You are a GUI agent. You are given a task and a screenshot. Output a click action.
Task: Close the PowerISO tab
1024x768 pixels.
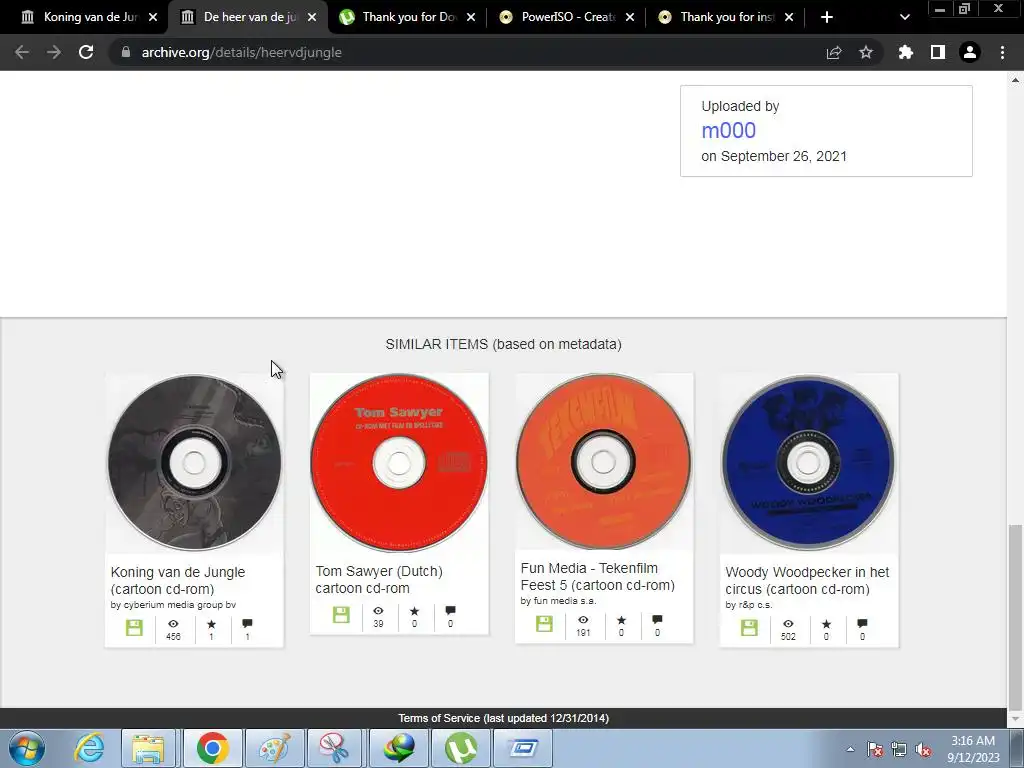[x=630, y=17]
